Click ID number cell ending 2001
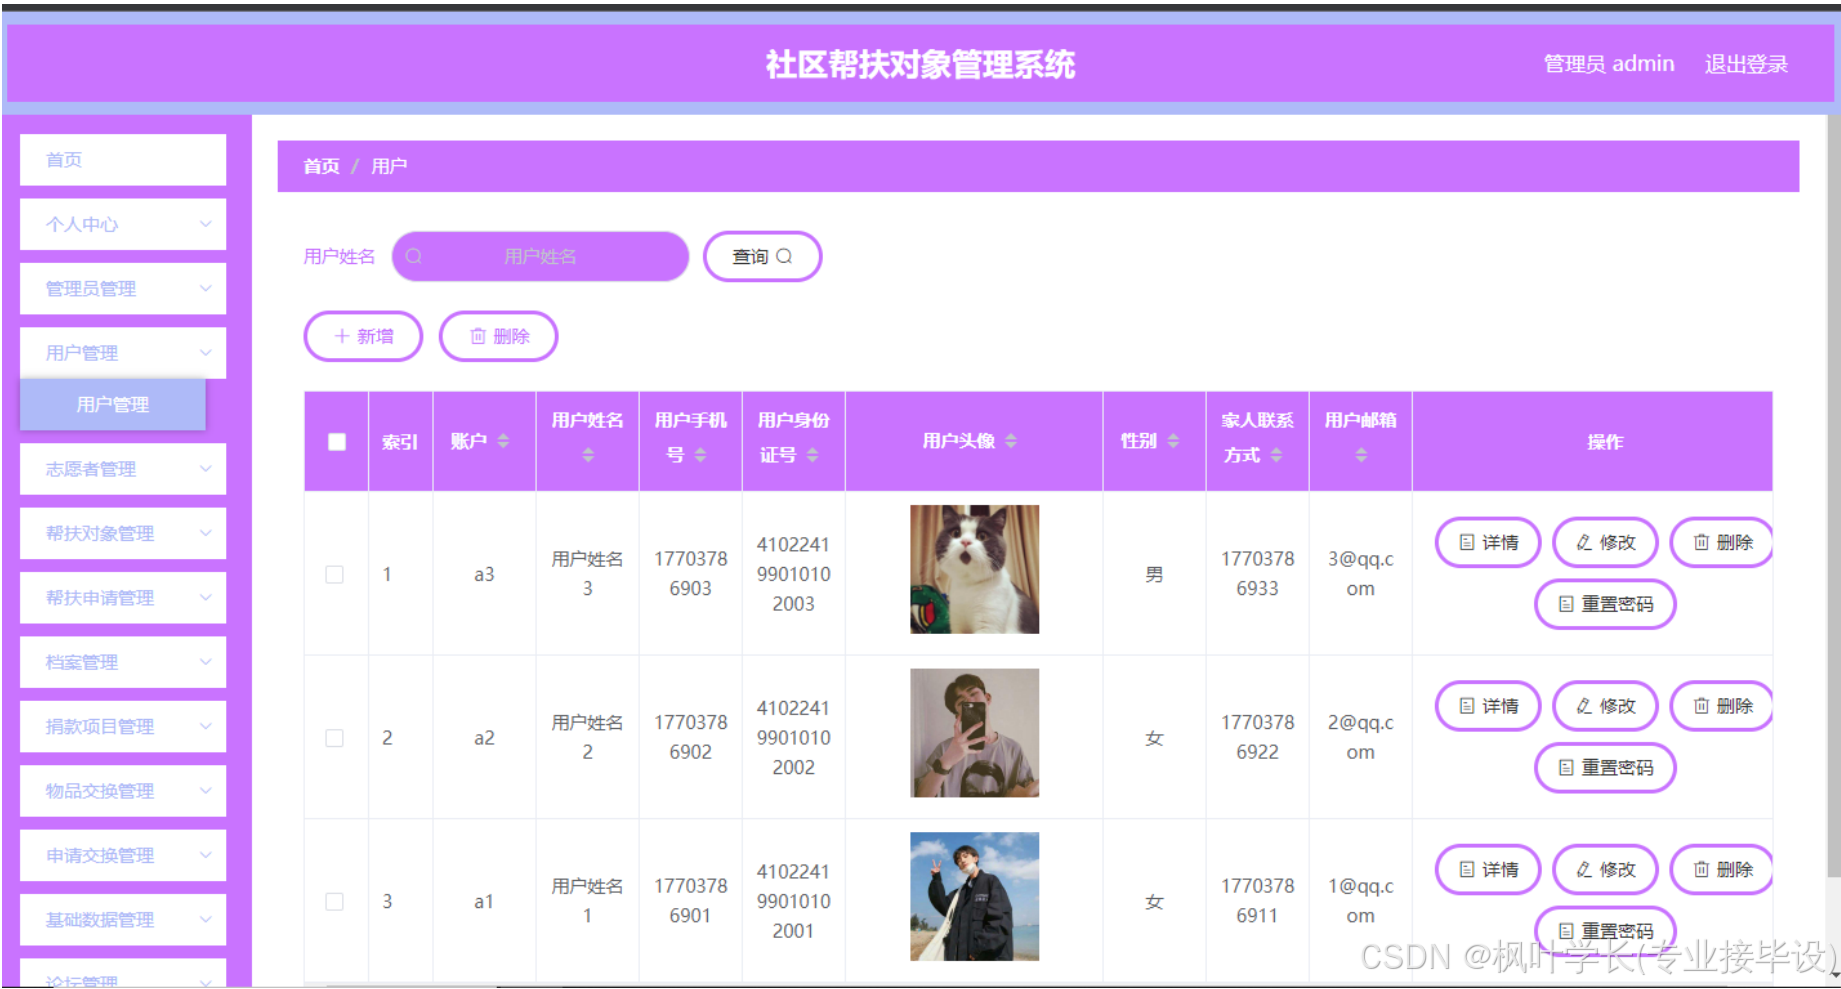This screenshot has height=989, width=1841. point(793,902)
